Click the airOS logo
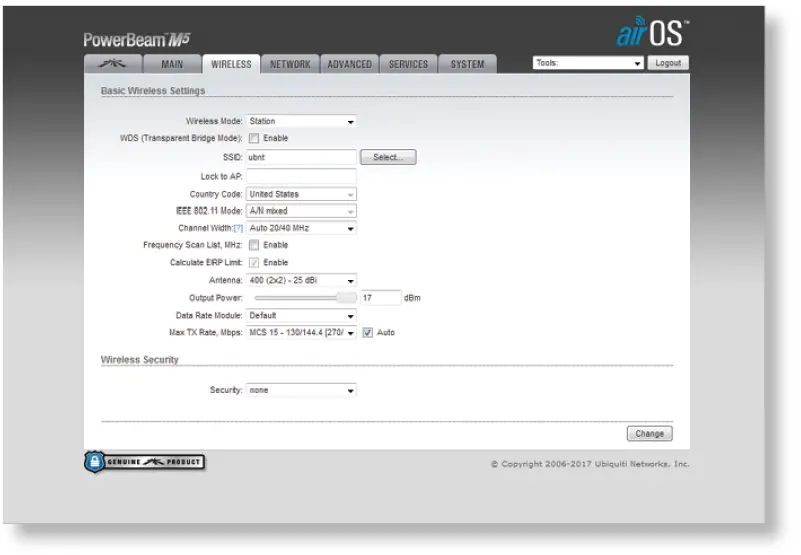 [x=652, y=32]
